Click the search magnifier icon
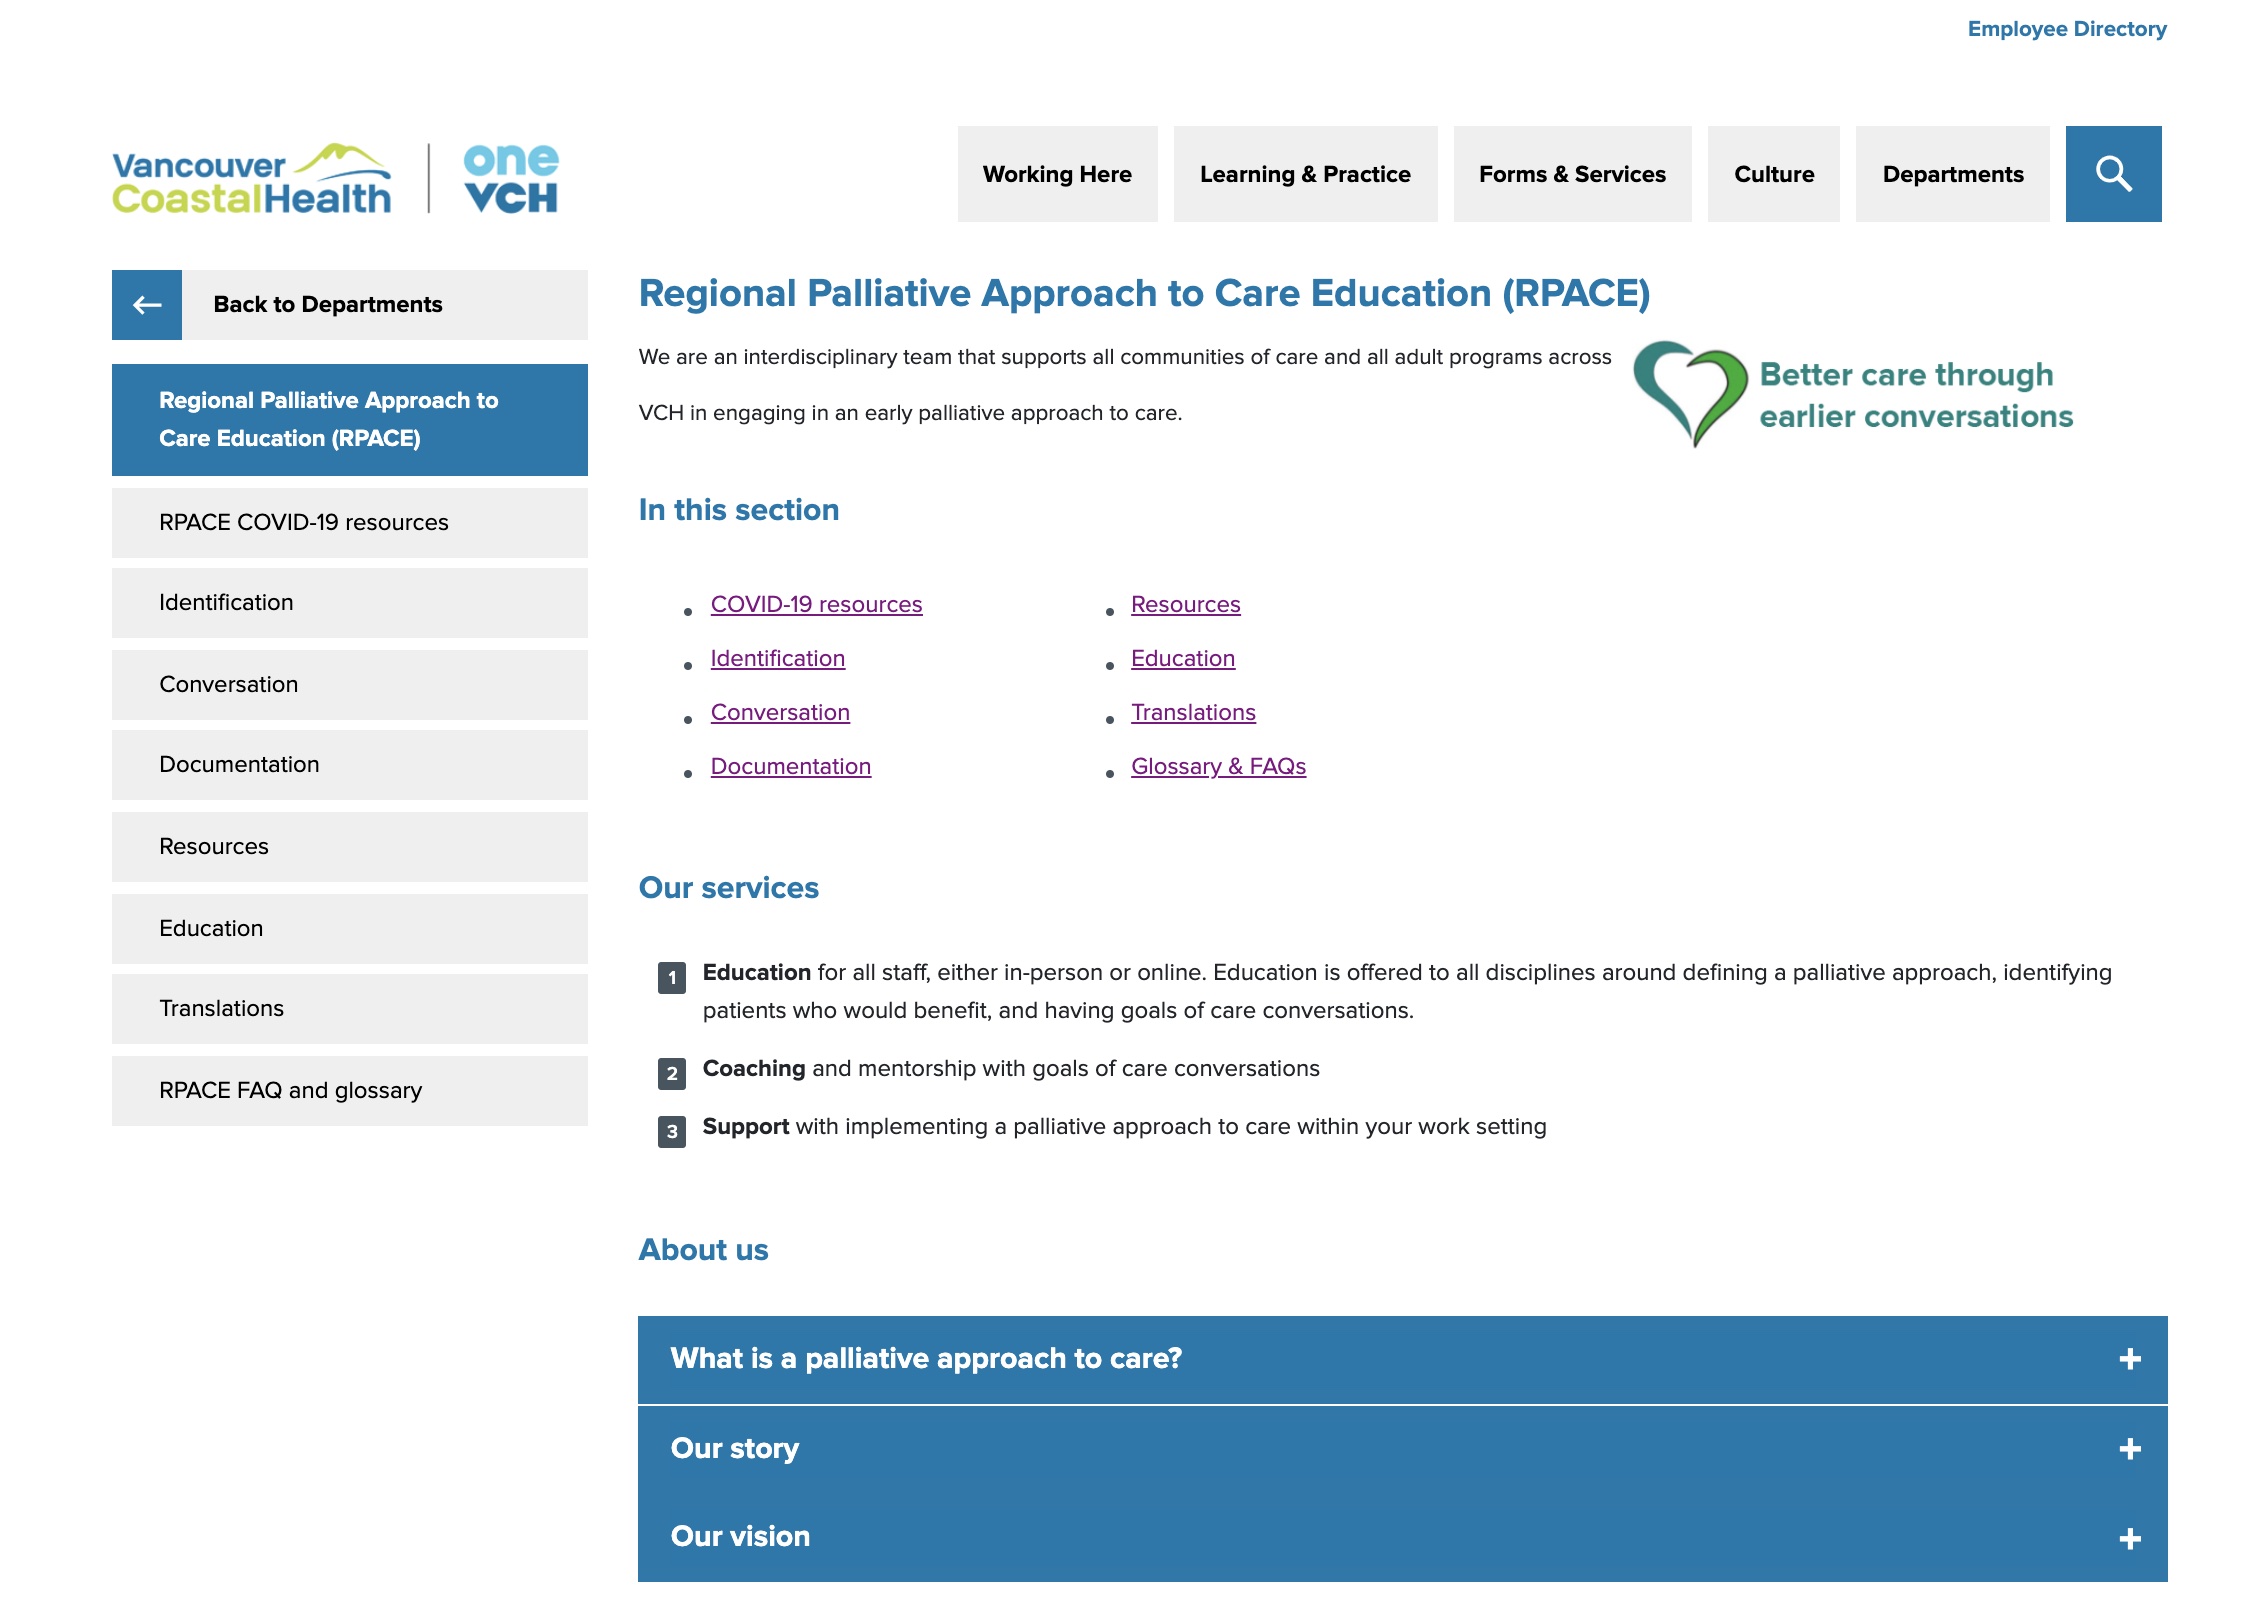Viewport: 2268px width, 1624px height. 2112,174
